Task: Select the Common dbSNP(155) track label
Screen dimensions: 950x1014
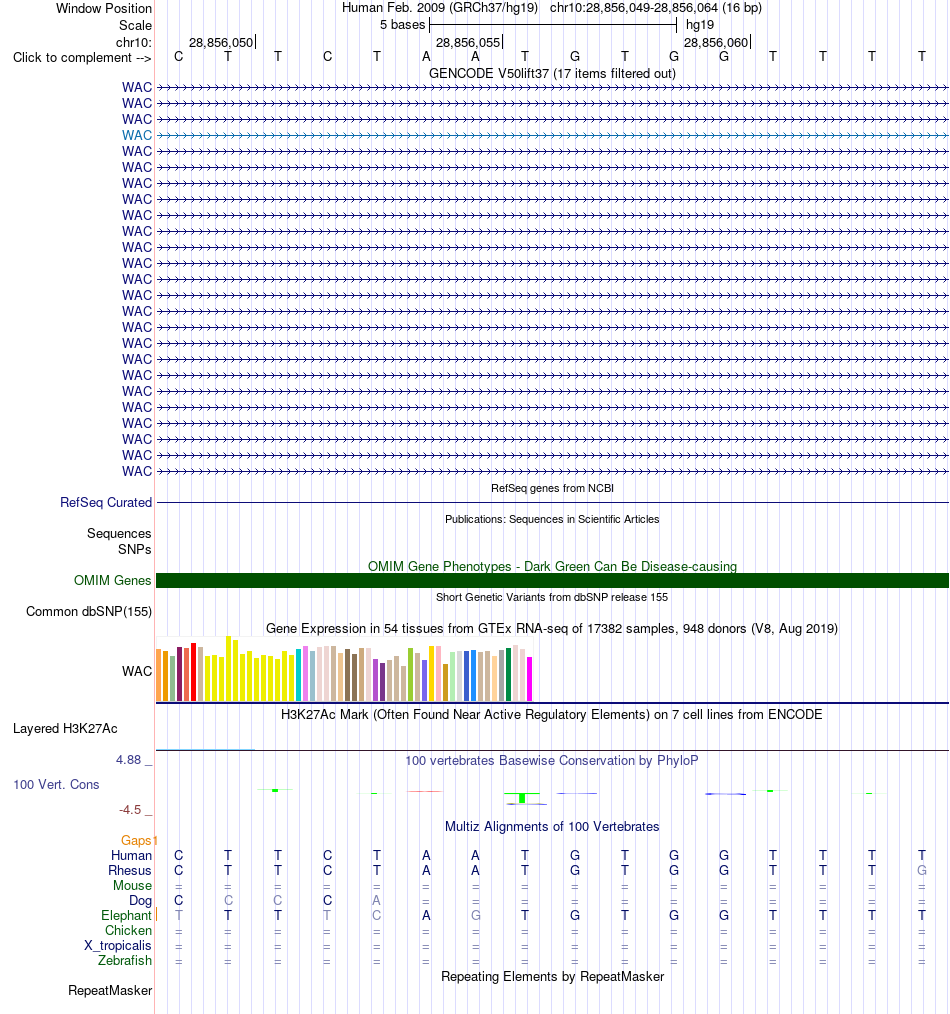Action: pyautogui.click(x=89, y=612)
